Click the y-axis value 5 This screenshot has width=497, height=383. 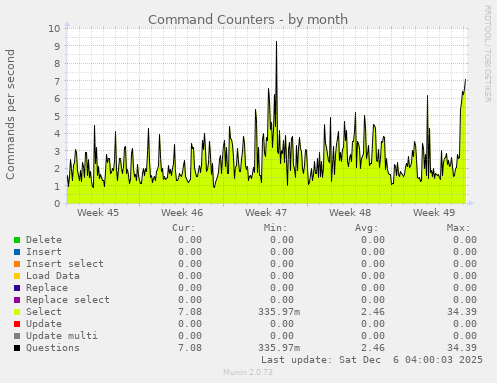[57, 116]
